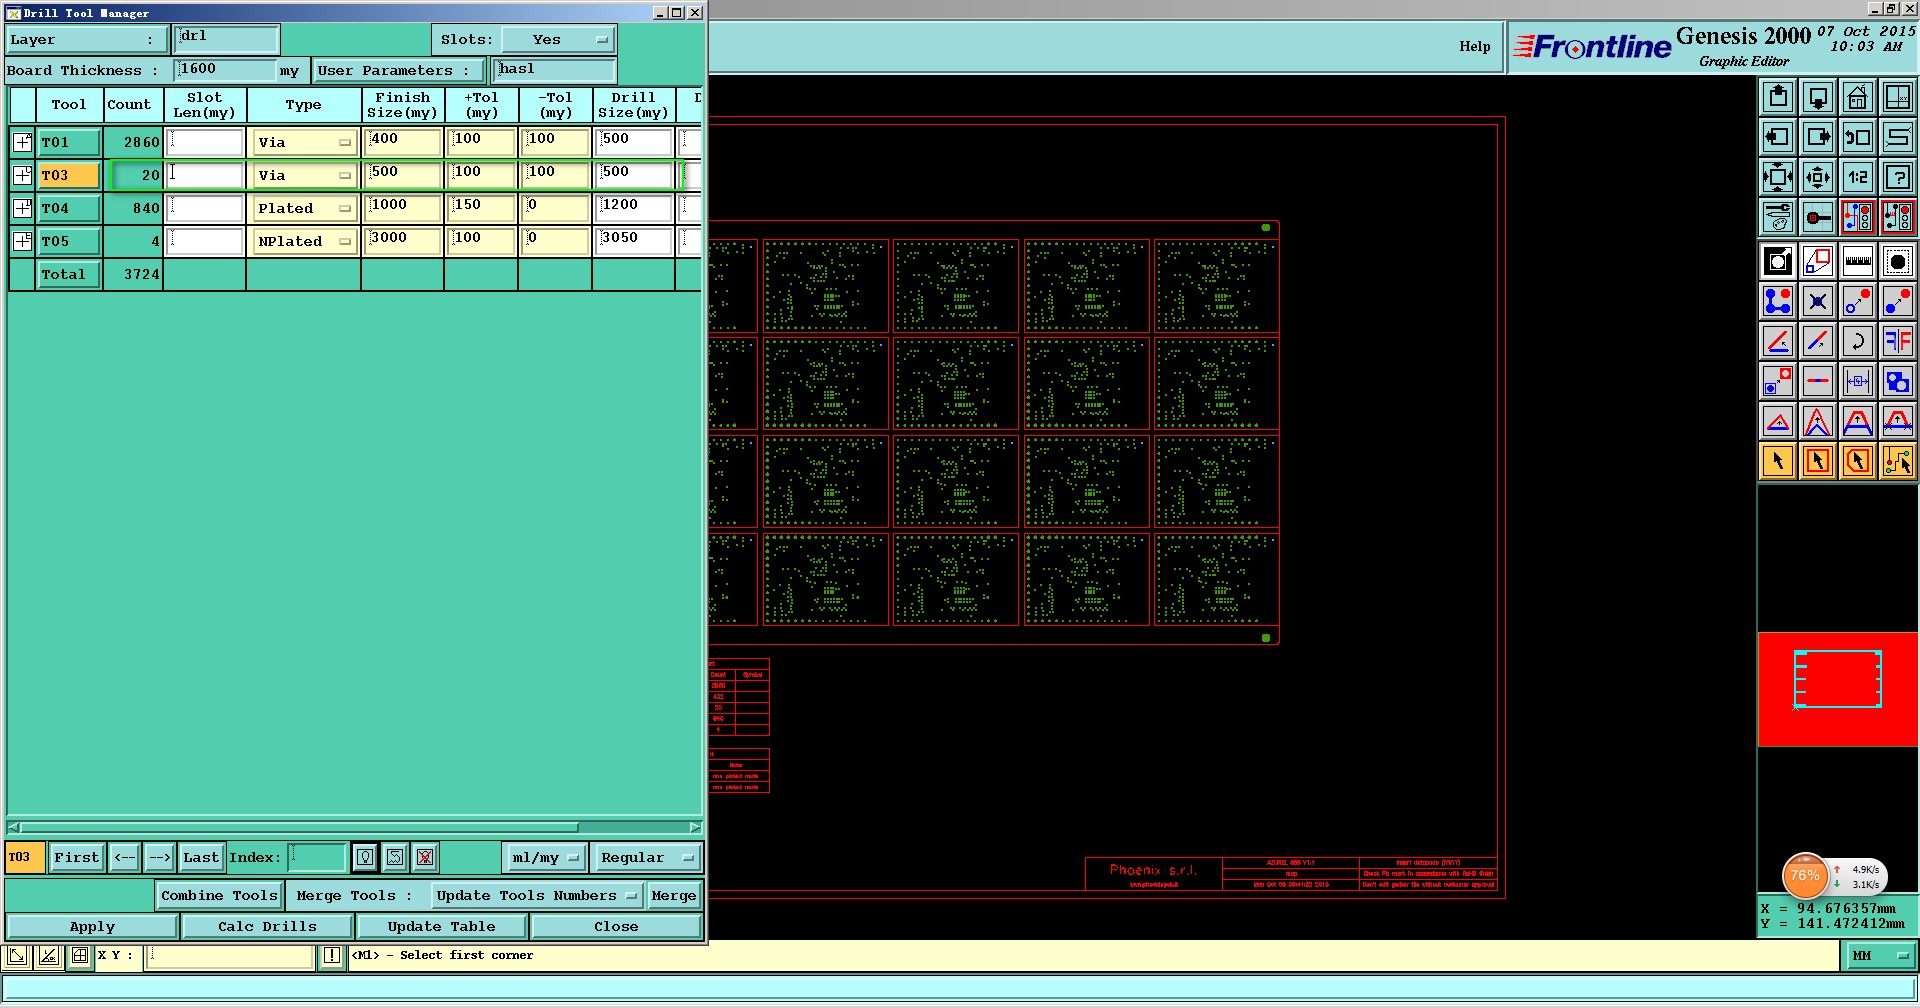Open the Slots Yes dropdown
The image size is (1920, 1008).
(558, 40)
